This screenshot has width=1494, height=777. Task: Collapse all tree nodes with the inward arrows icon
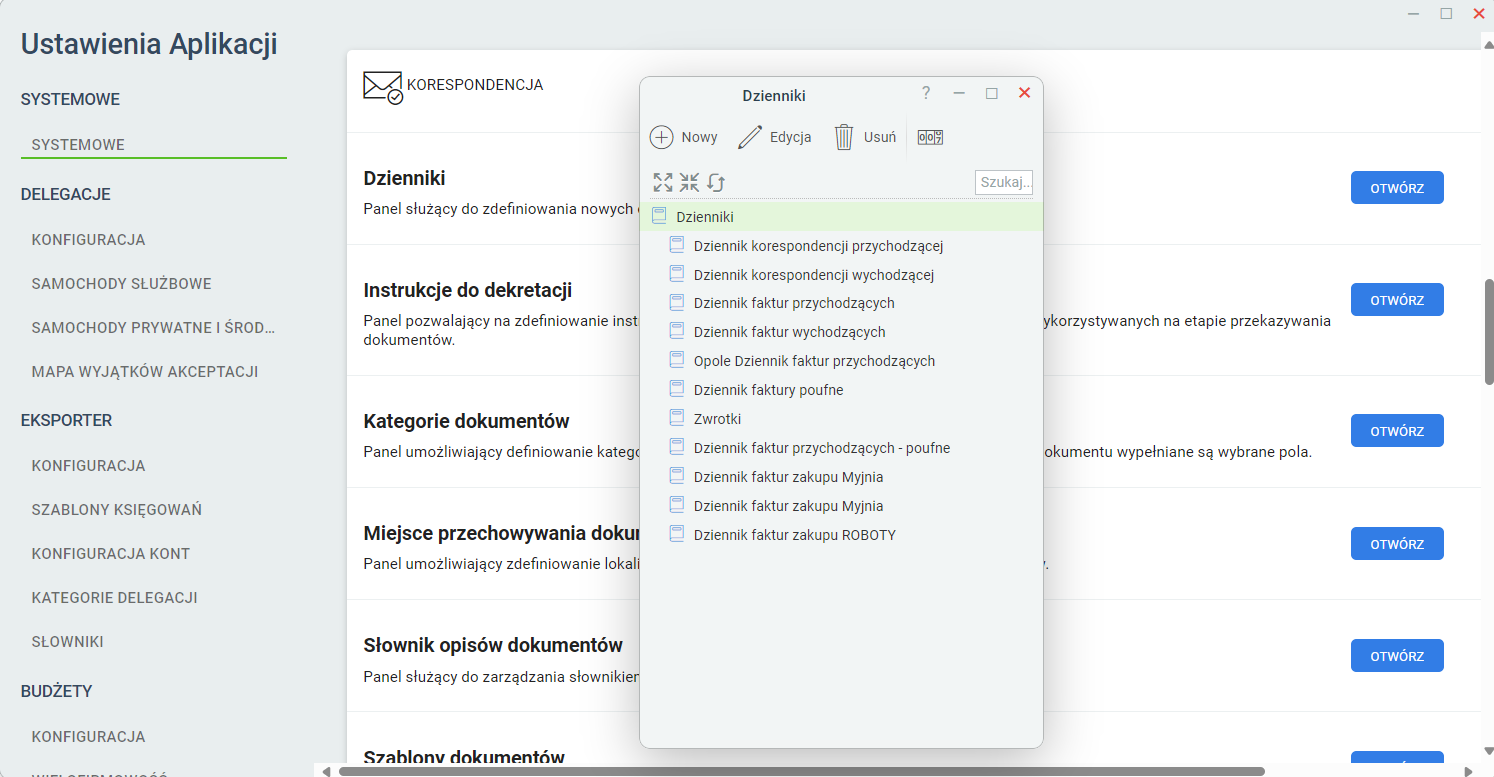tap(689, 182)
